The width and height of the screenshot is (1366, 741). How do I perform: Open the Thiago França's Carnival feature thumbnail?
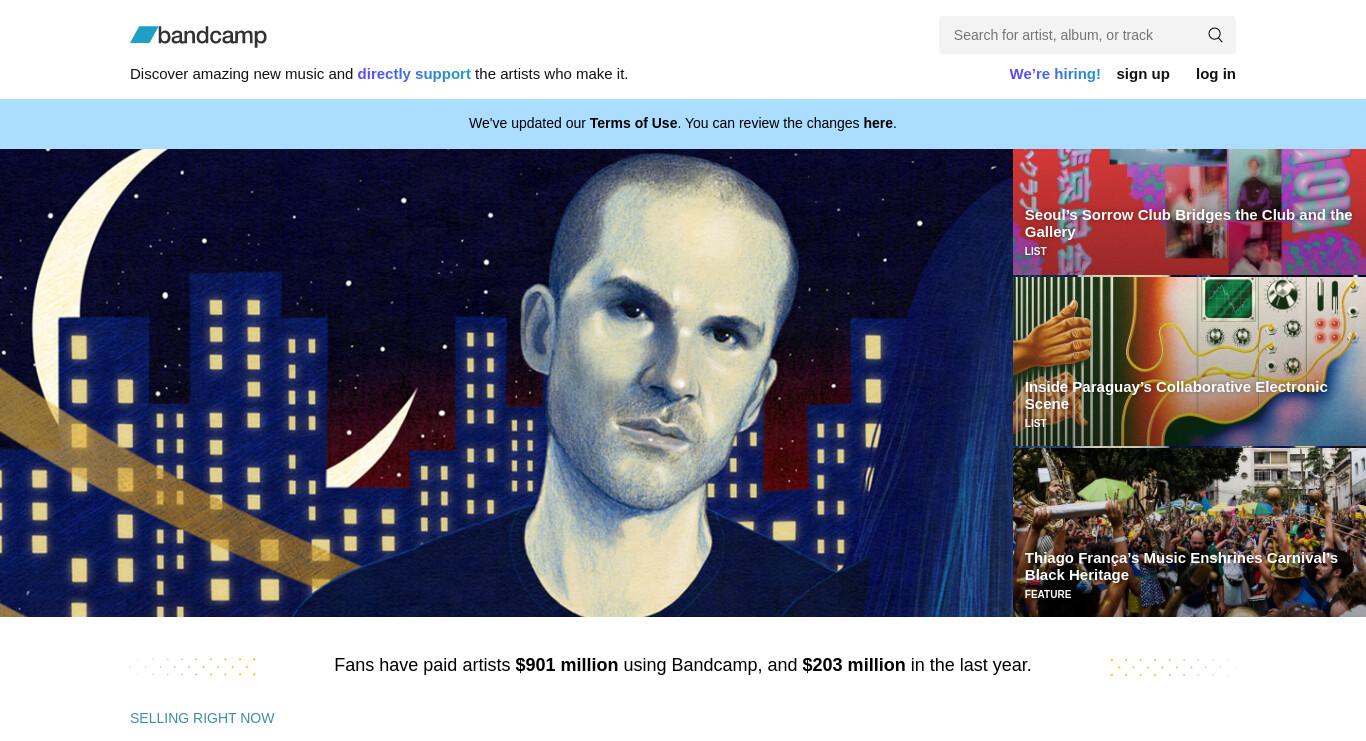tap(1189, 532)
